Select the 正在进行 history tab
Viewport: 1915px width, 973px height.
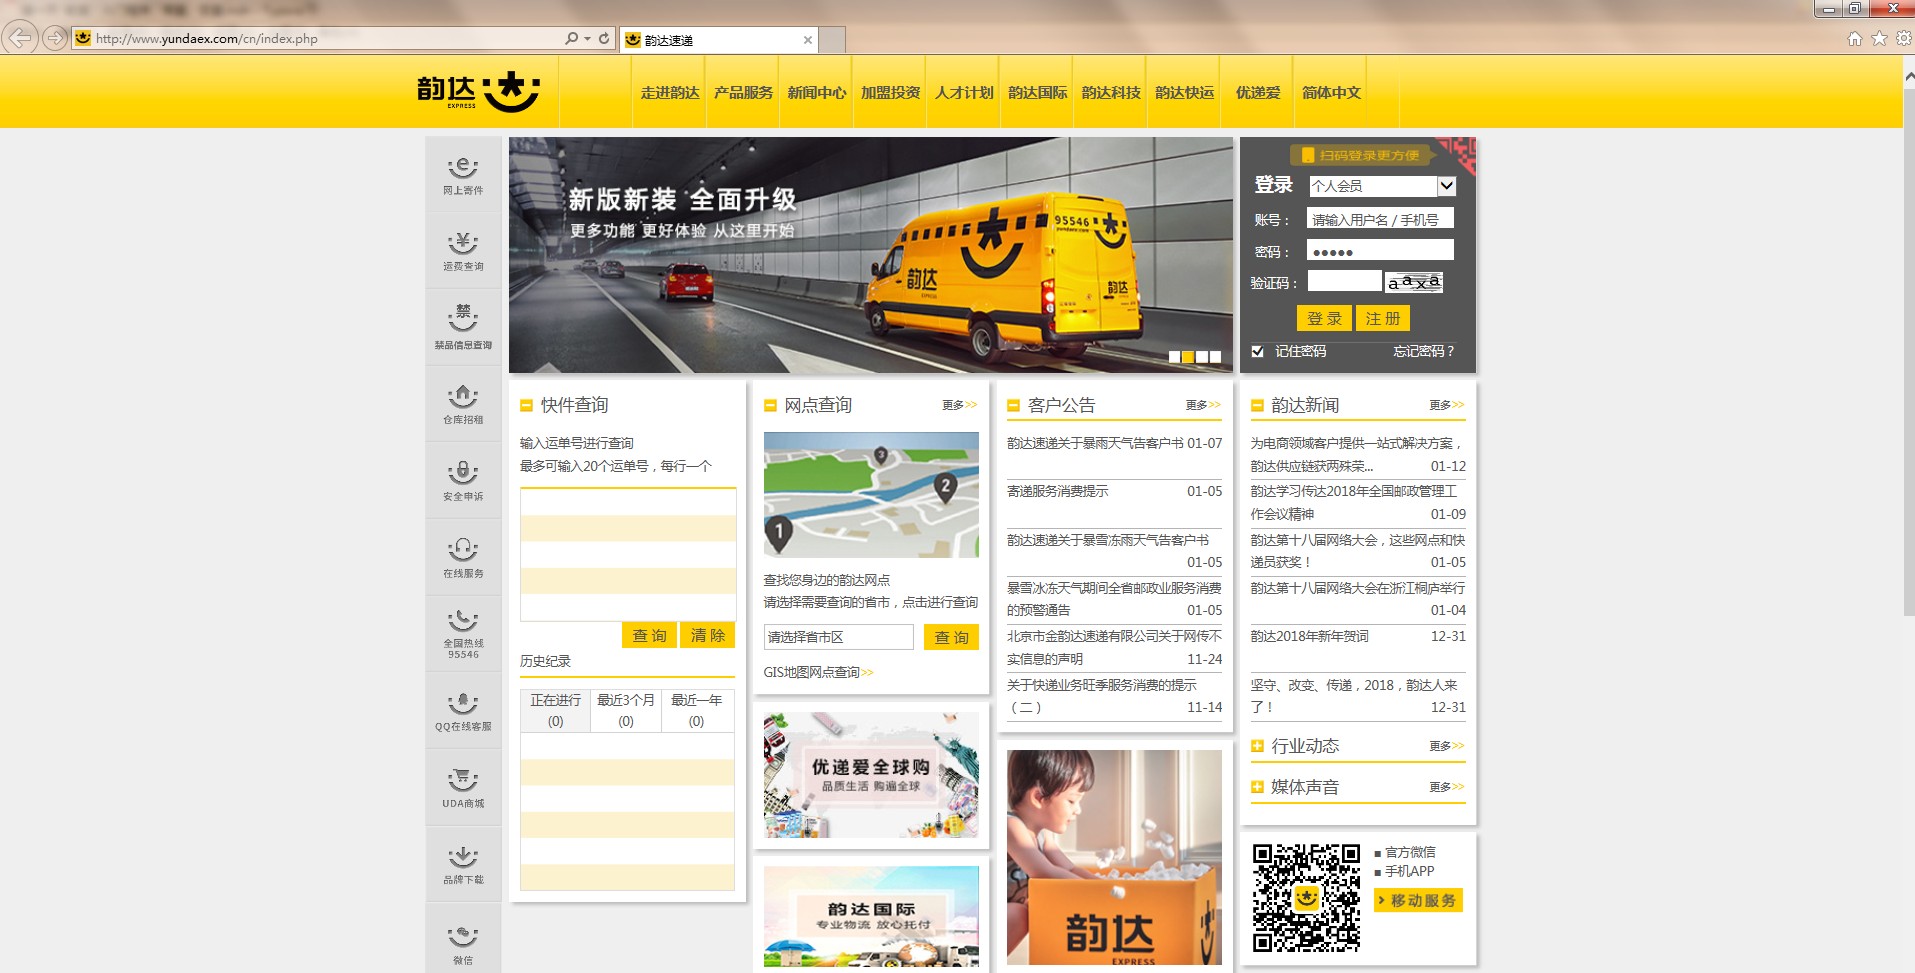pos(555,710)
